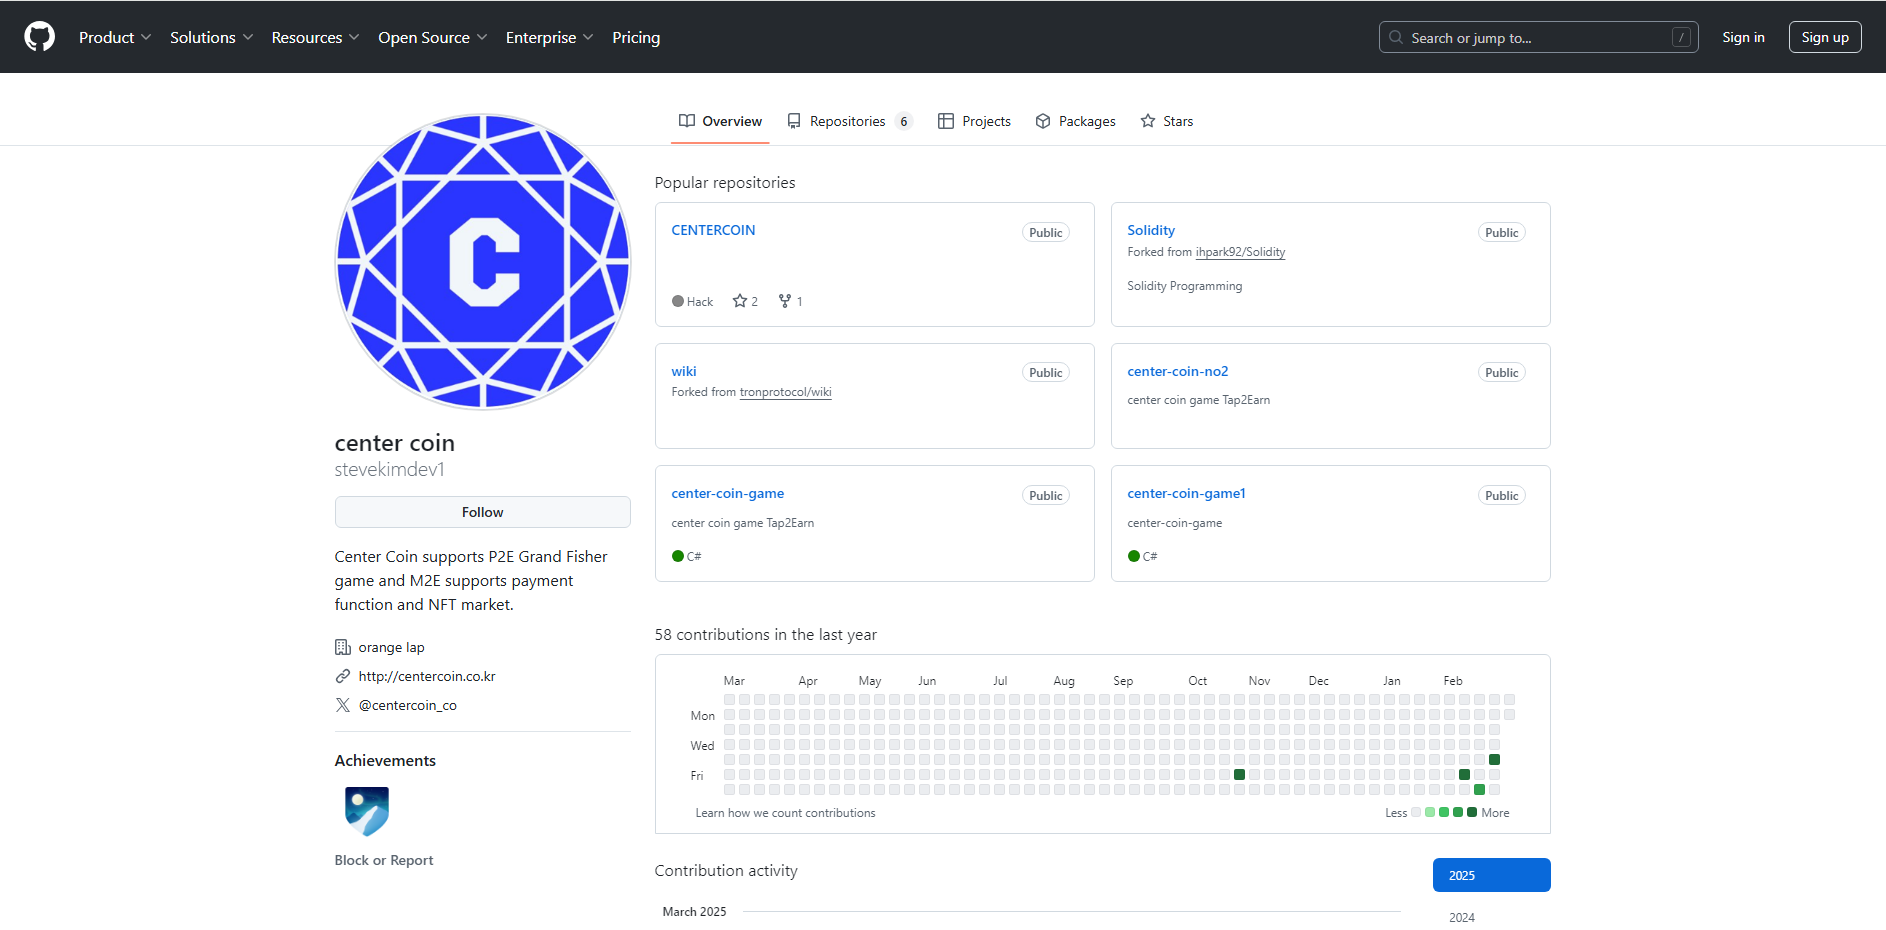This screenshot has width=1886, height=930.
Task: Open the Enterprise dropdown
Action: pos(549,37)
